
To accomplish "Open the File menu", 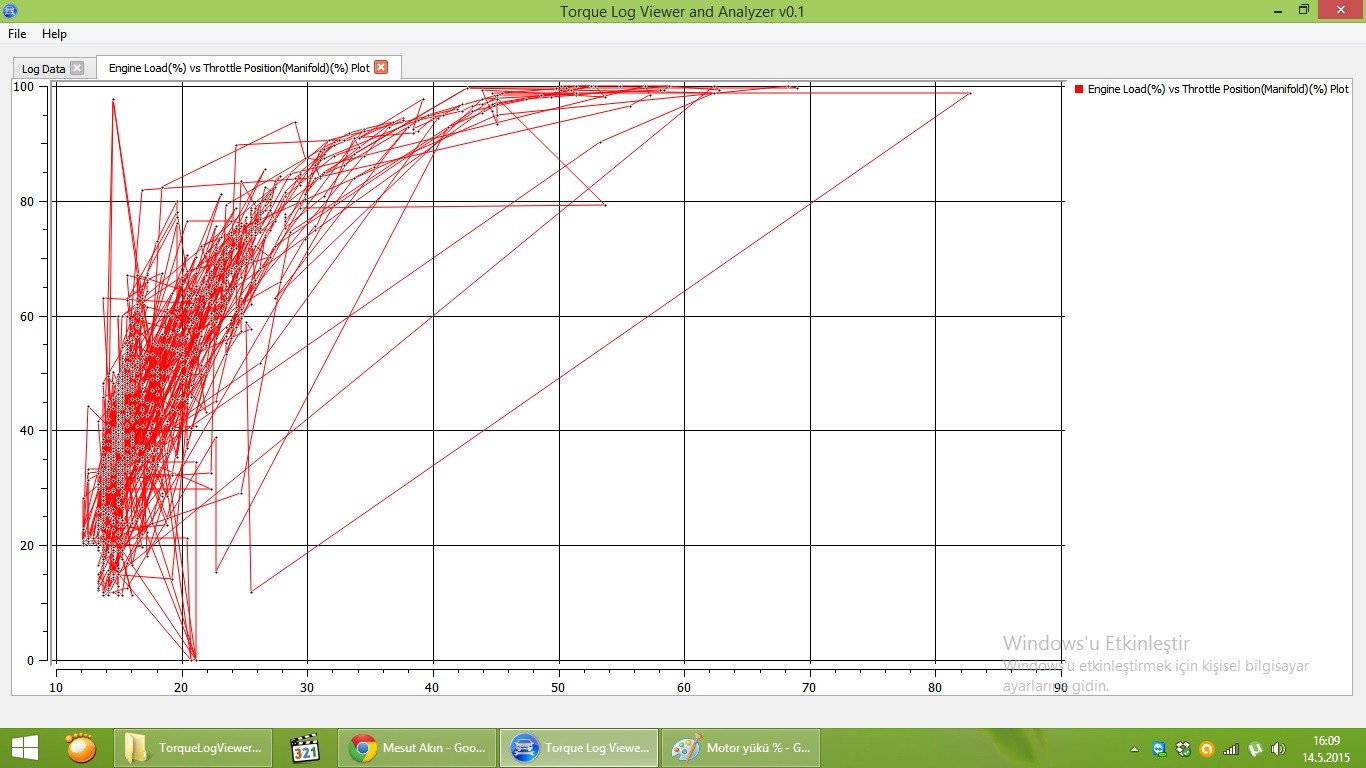I will (17, 34).
